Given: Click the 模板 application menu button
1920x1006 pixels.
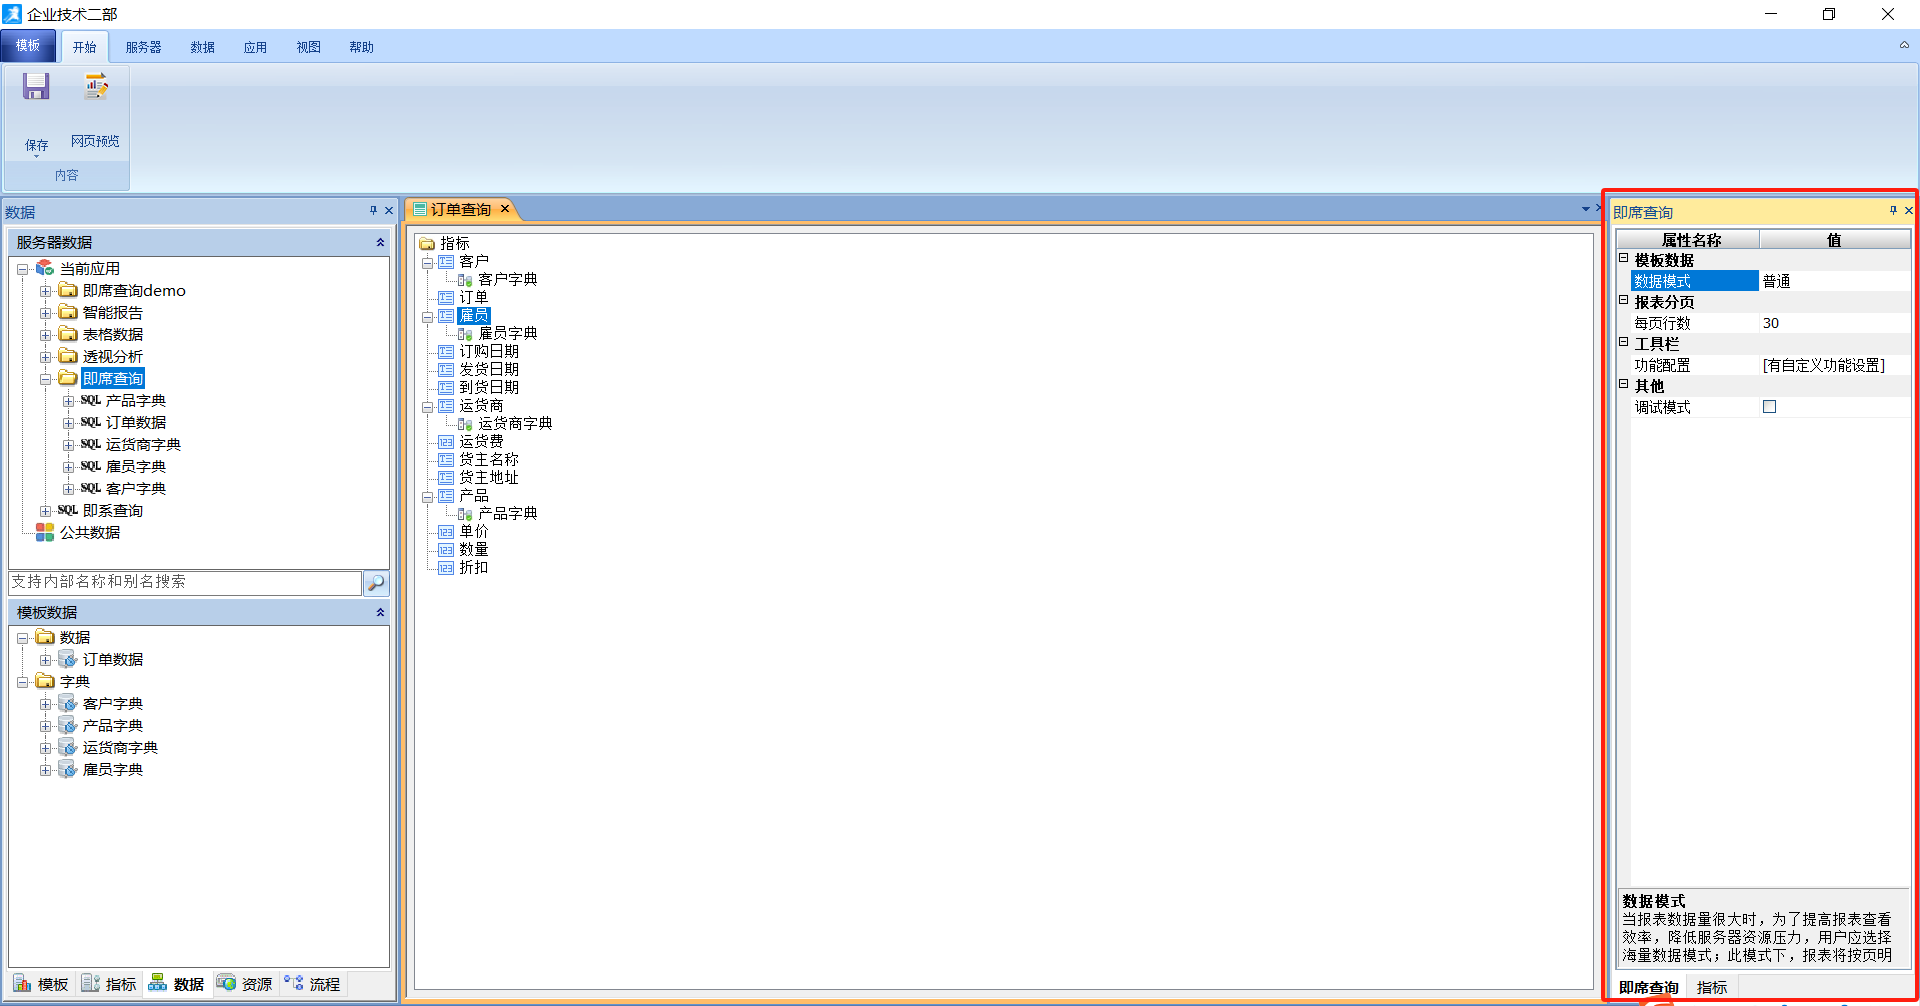Looking at the screenshot, I should (x=28, y=46).
